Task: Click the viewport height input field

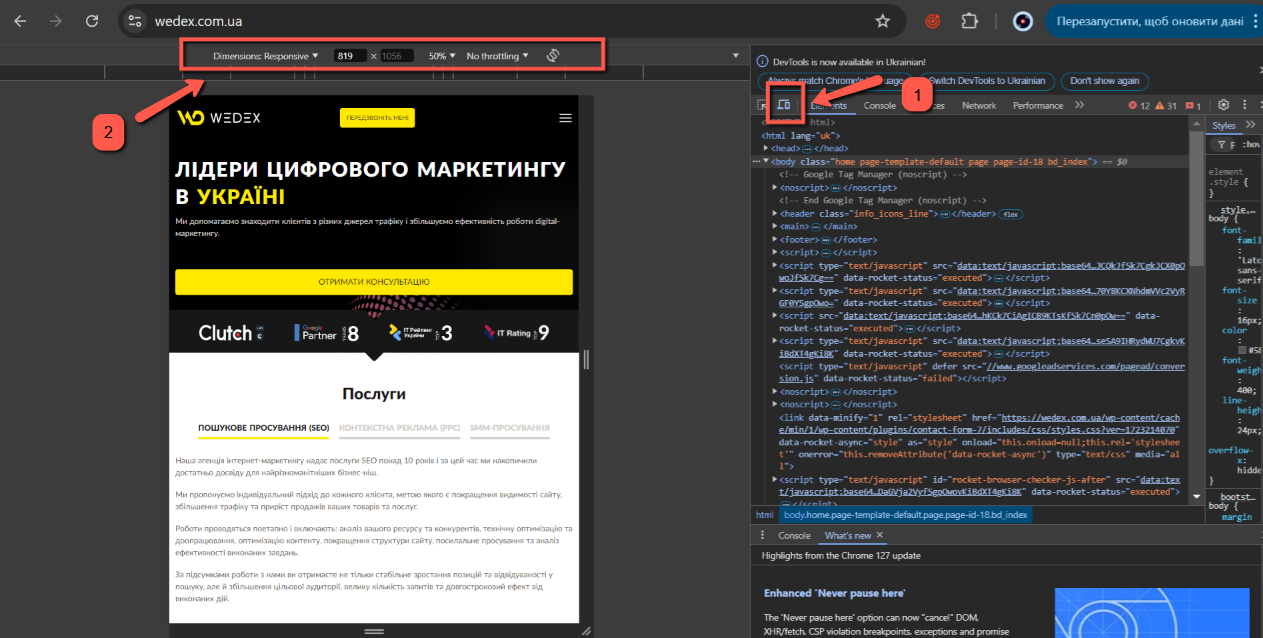Action: click(397, 56)
